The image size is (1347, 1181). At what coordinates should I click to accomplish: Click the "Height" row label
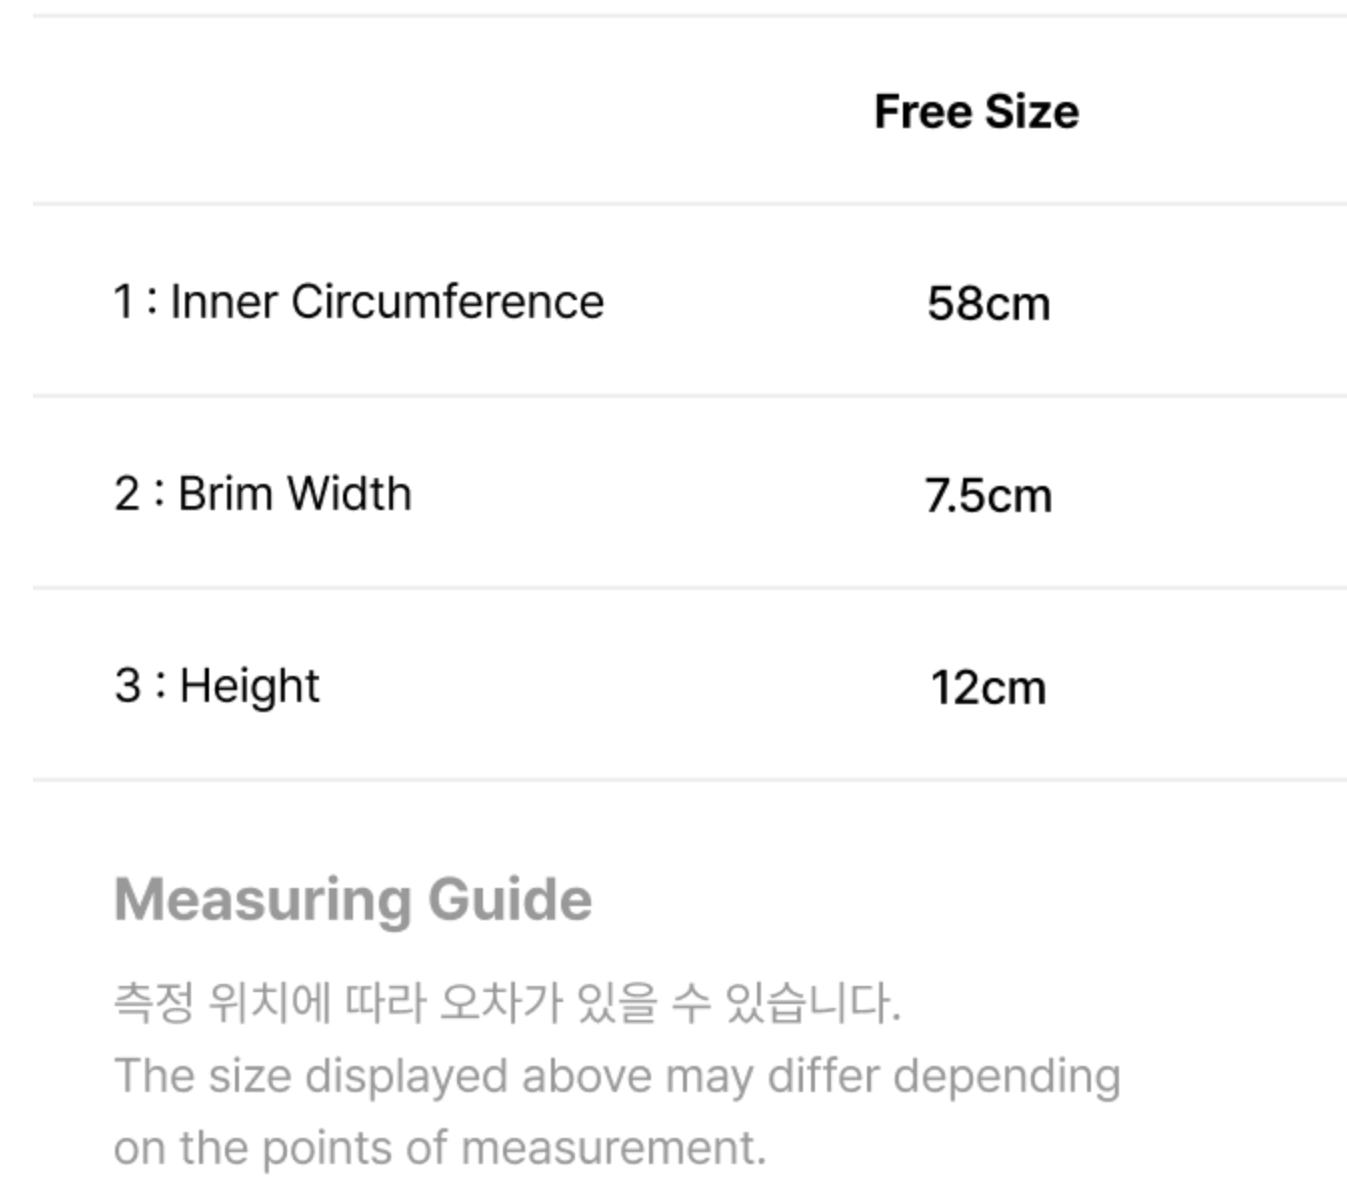pos(249,686)
